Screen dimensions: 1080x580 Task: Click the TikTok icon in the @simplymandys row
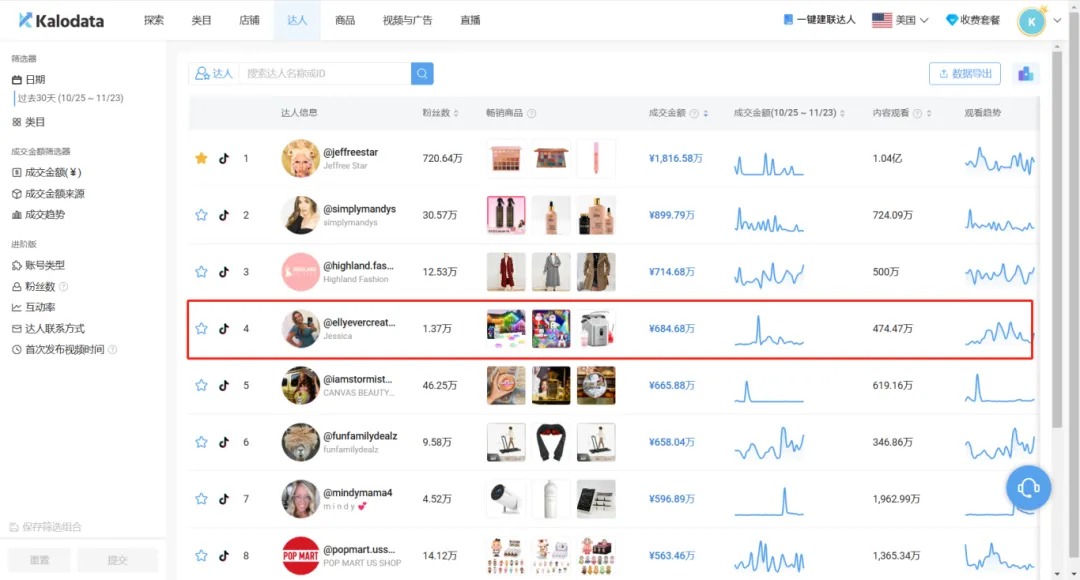tap(224, 215)
